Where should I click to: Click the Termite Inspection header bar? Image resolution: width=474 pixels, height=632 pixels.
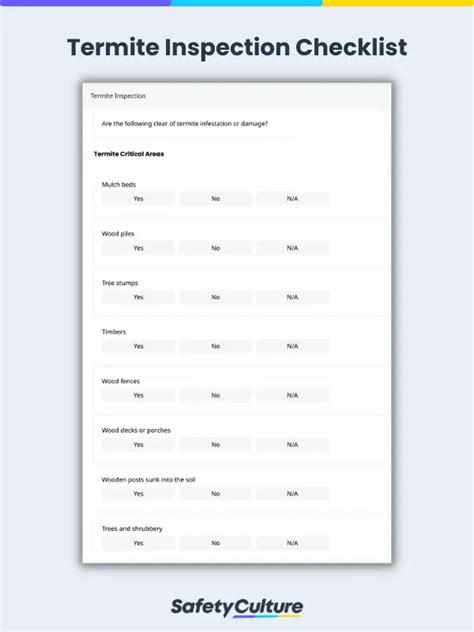237,96
